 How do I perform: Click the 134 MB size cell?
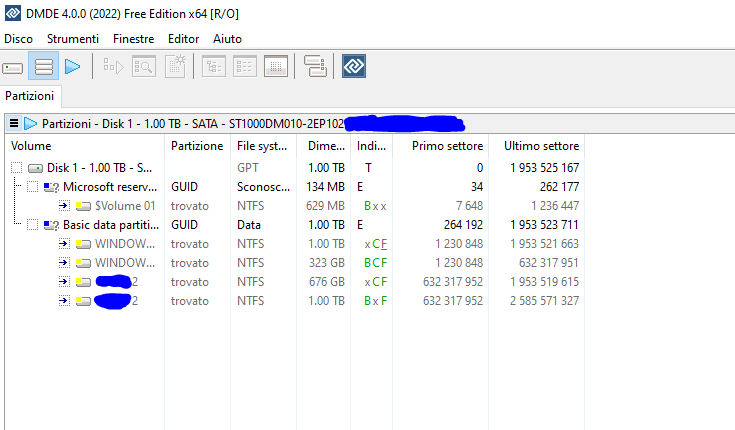coord(325,187)
